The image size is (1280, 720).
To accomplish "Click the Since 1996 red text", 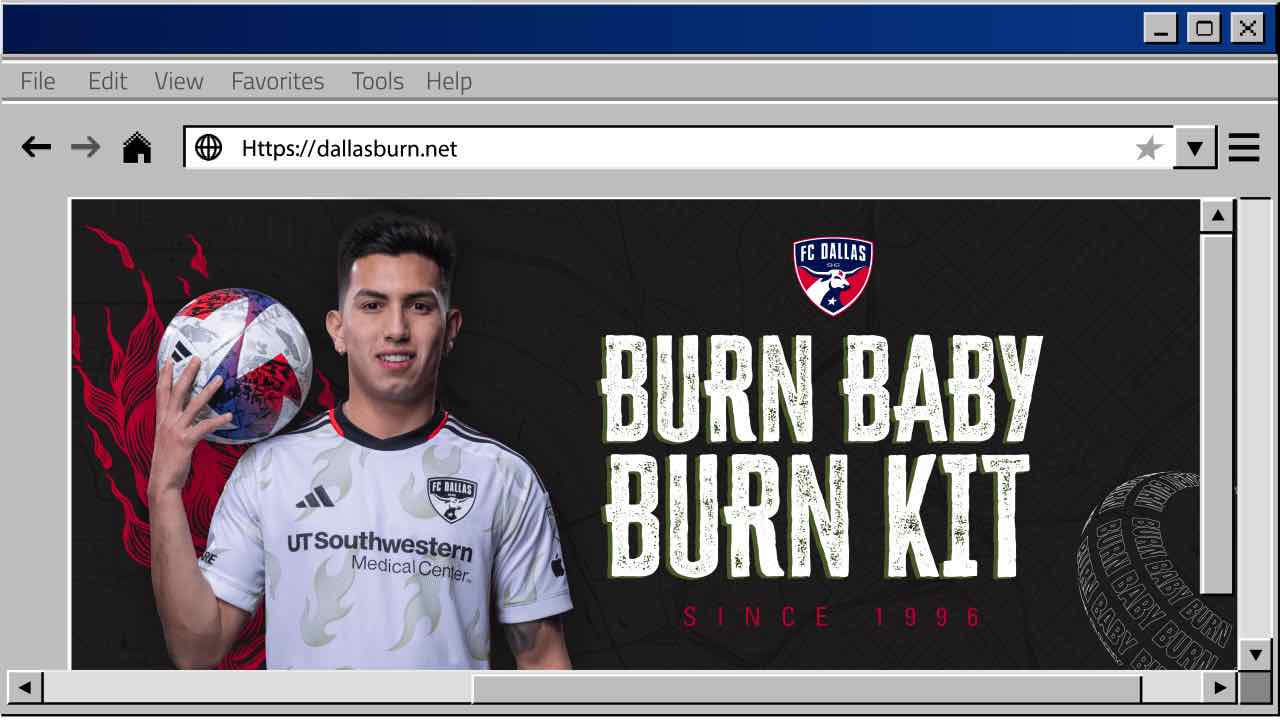I will [832, 616].
